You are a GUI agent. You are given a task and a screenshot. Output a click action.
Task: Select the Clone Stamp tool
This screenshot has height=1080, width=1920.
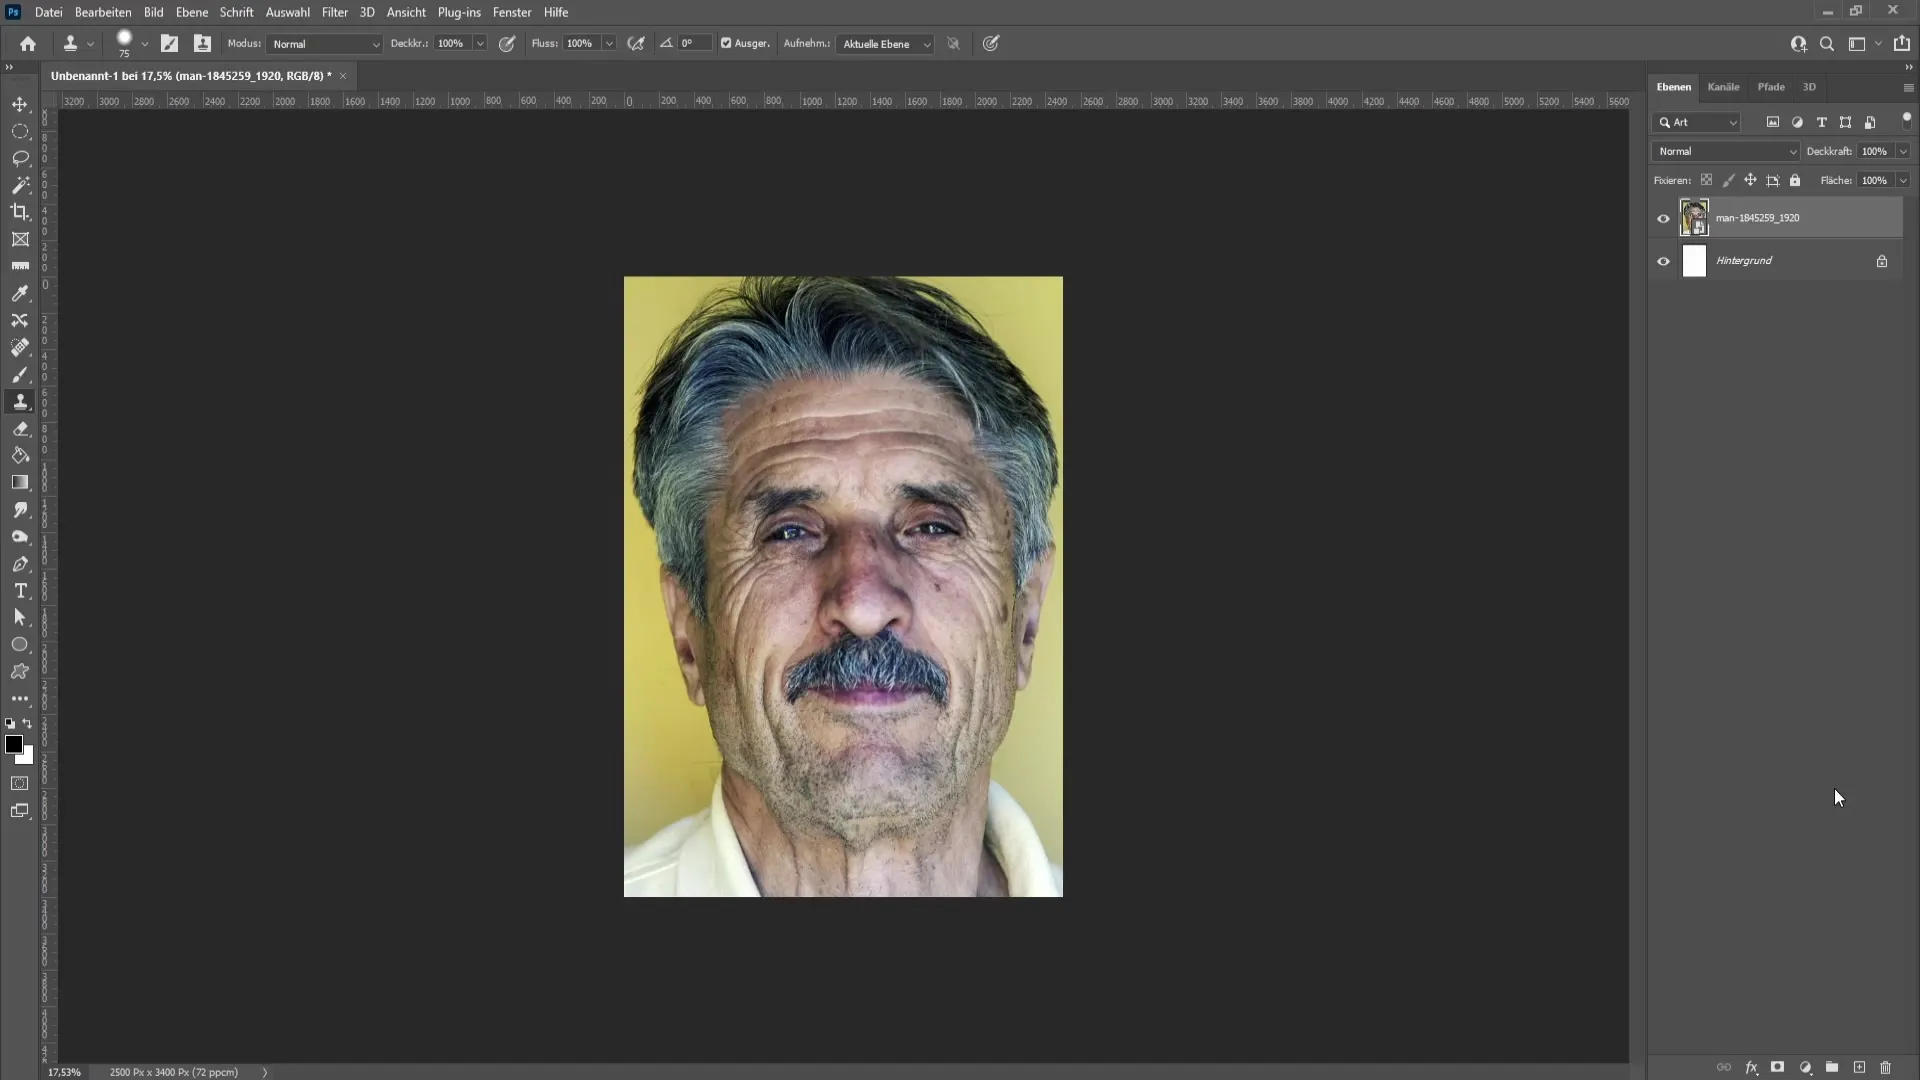coord(20,404)
